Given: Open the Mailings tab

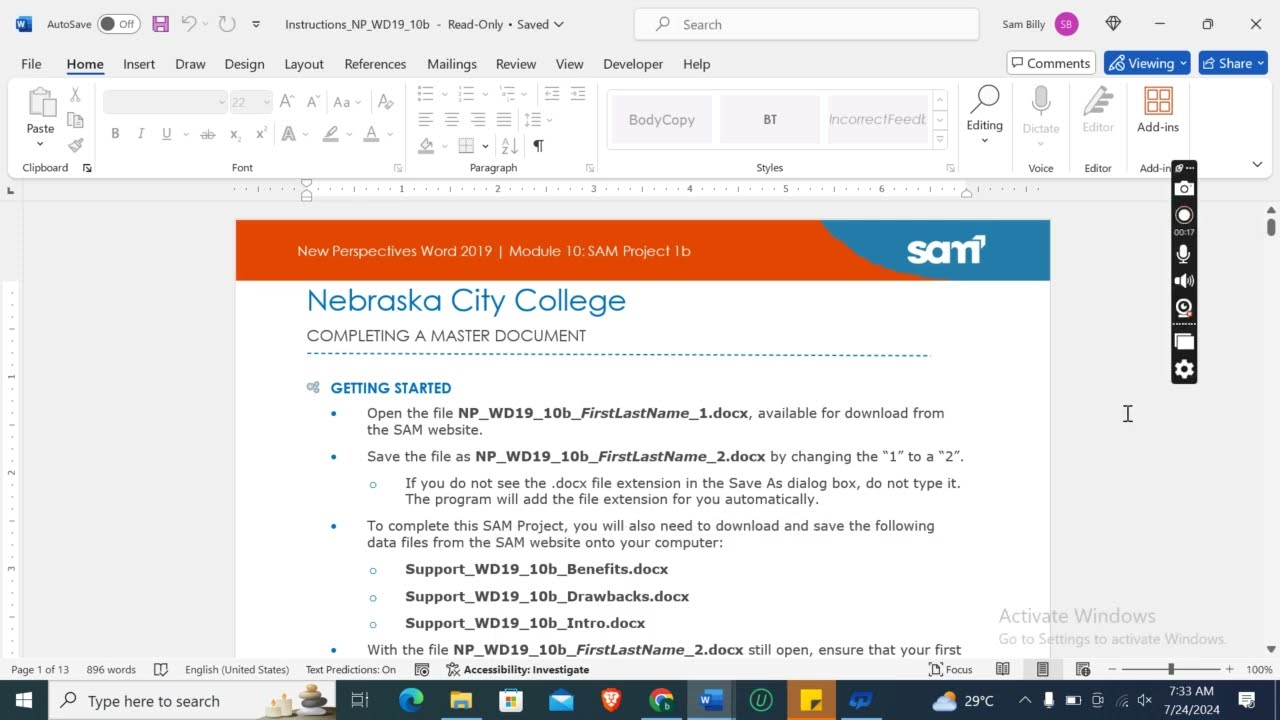Looking at the screenshot, I should (x=452, y=63).
